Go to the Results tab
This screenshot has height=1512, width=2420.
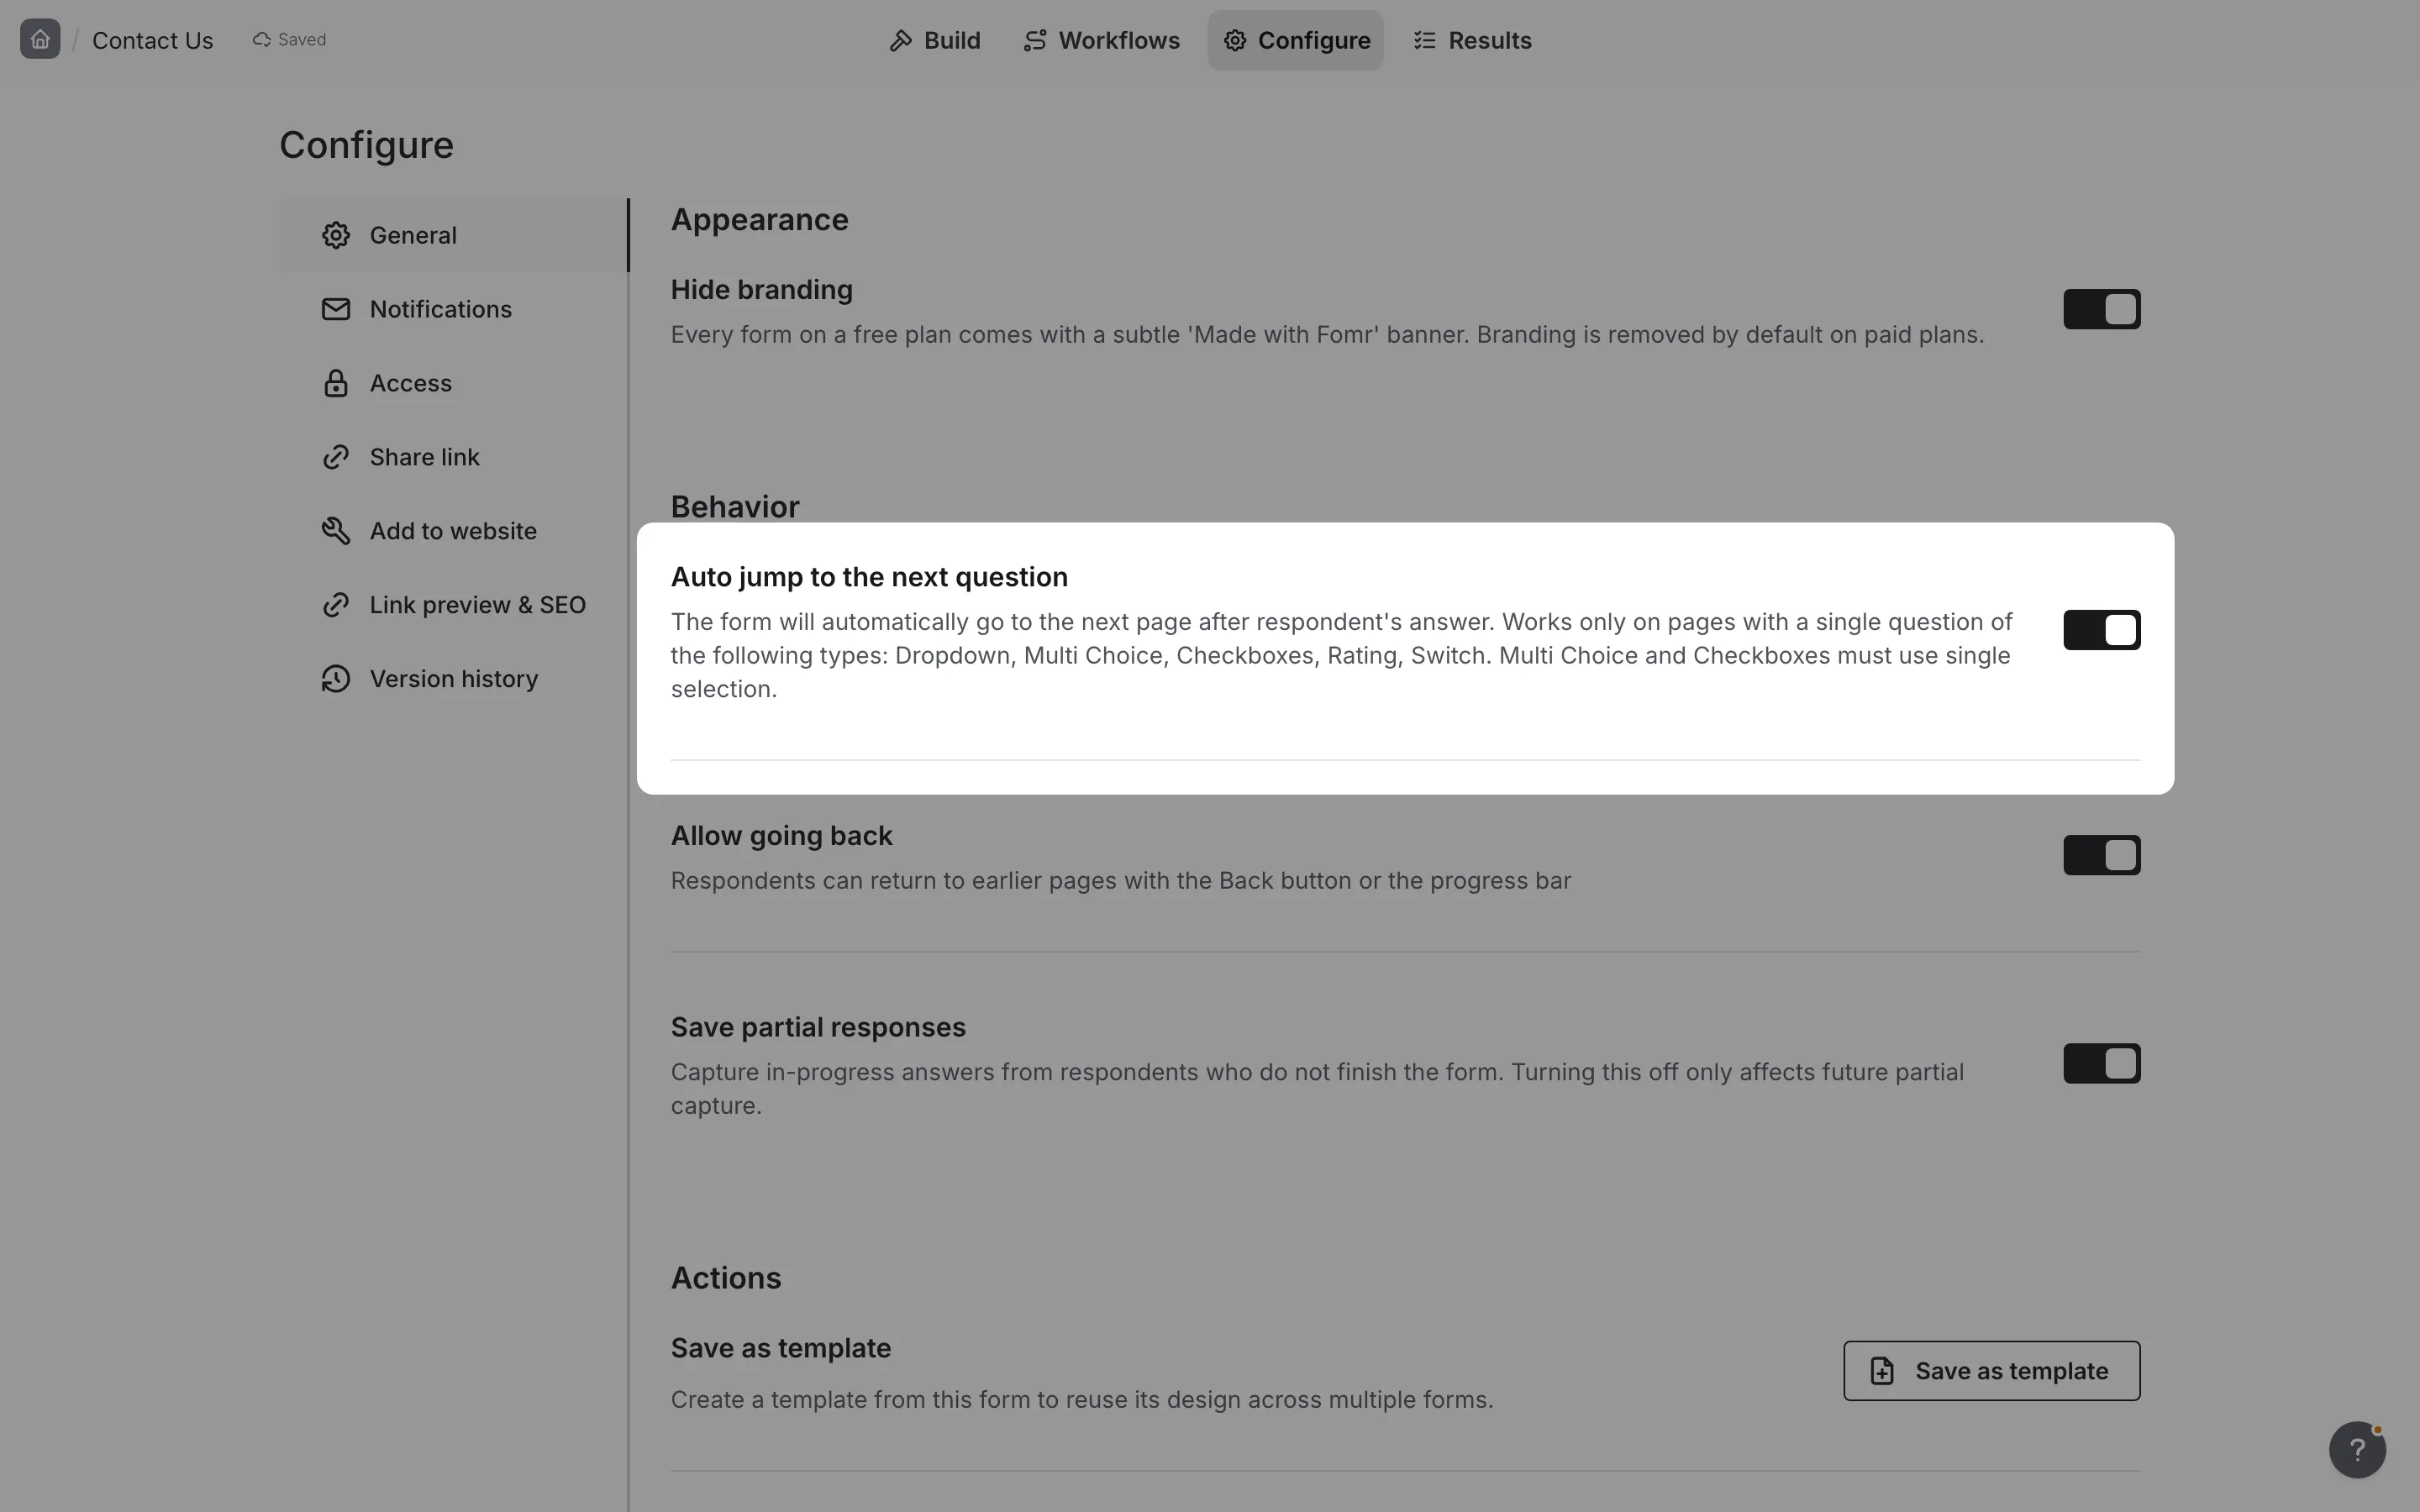coord(1472,40)
